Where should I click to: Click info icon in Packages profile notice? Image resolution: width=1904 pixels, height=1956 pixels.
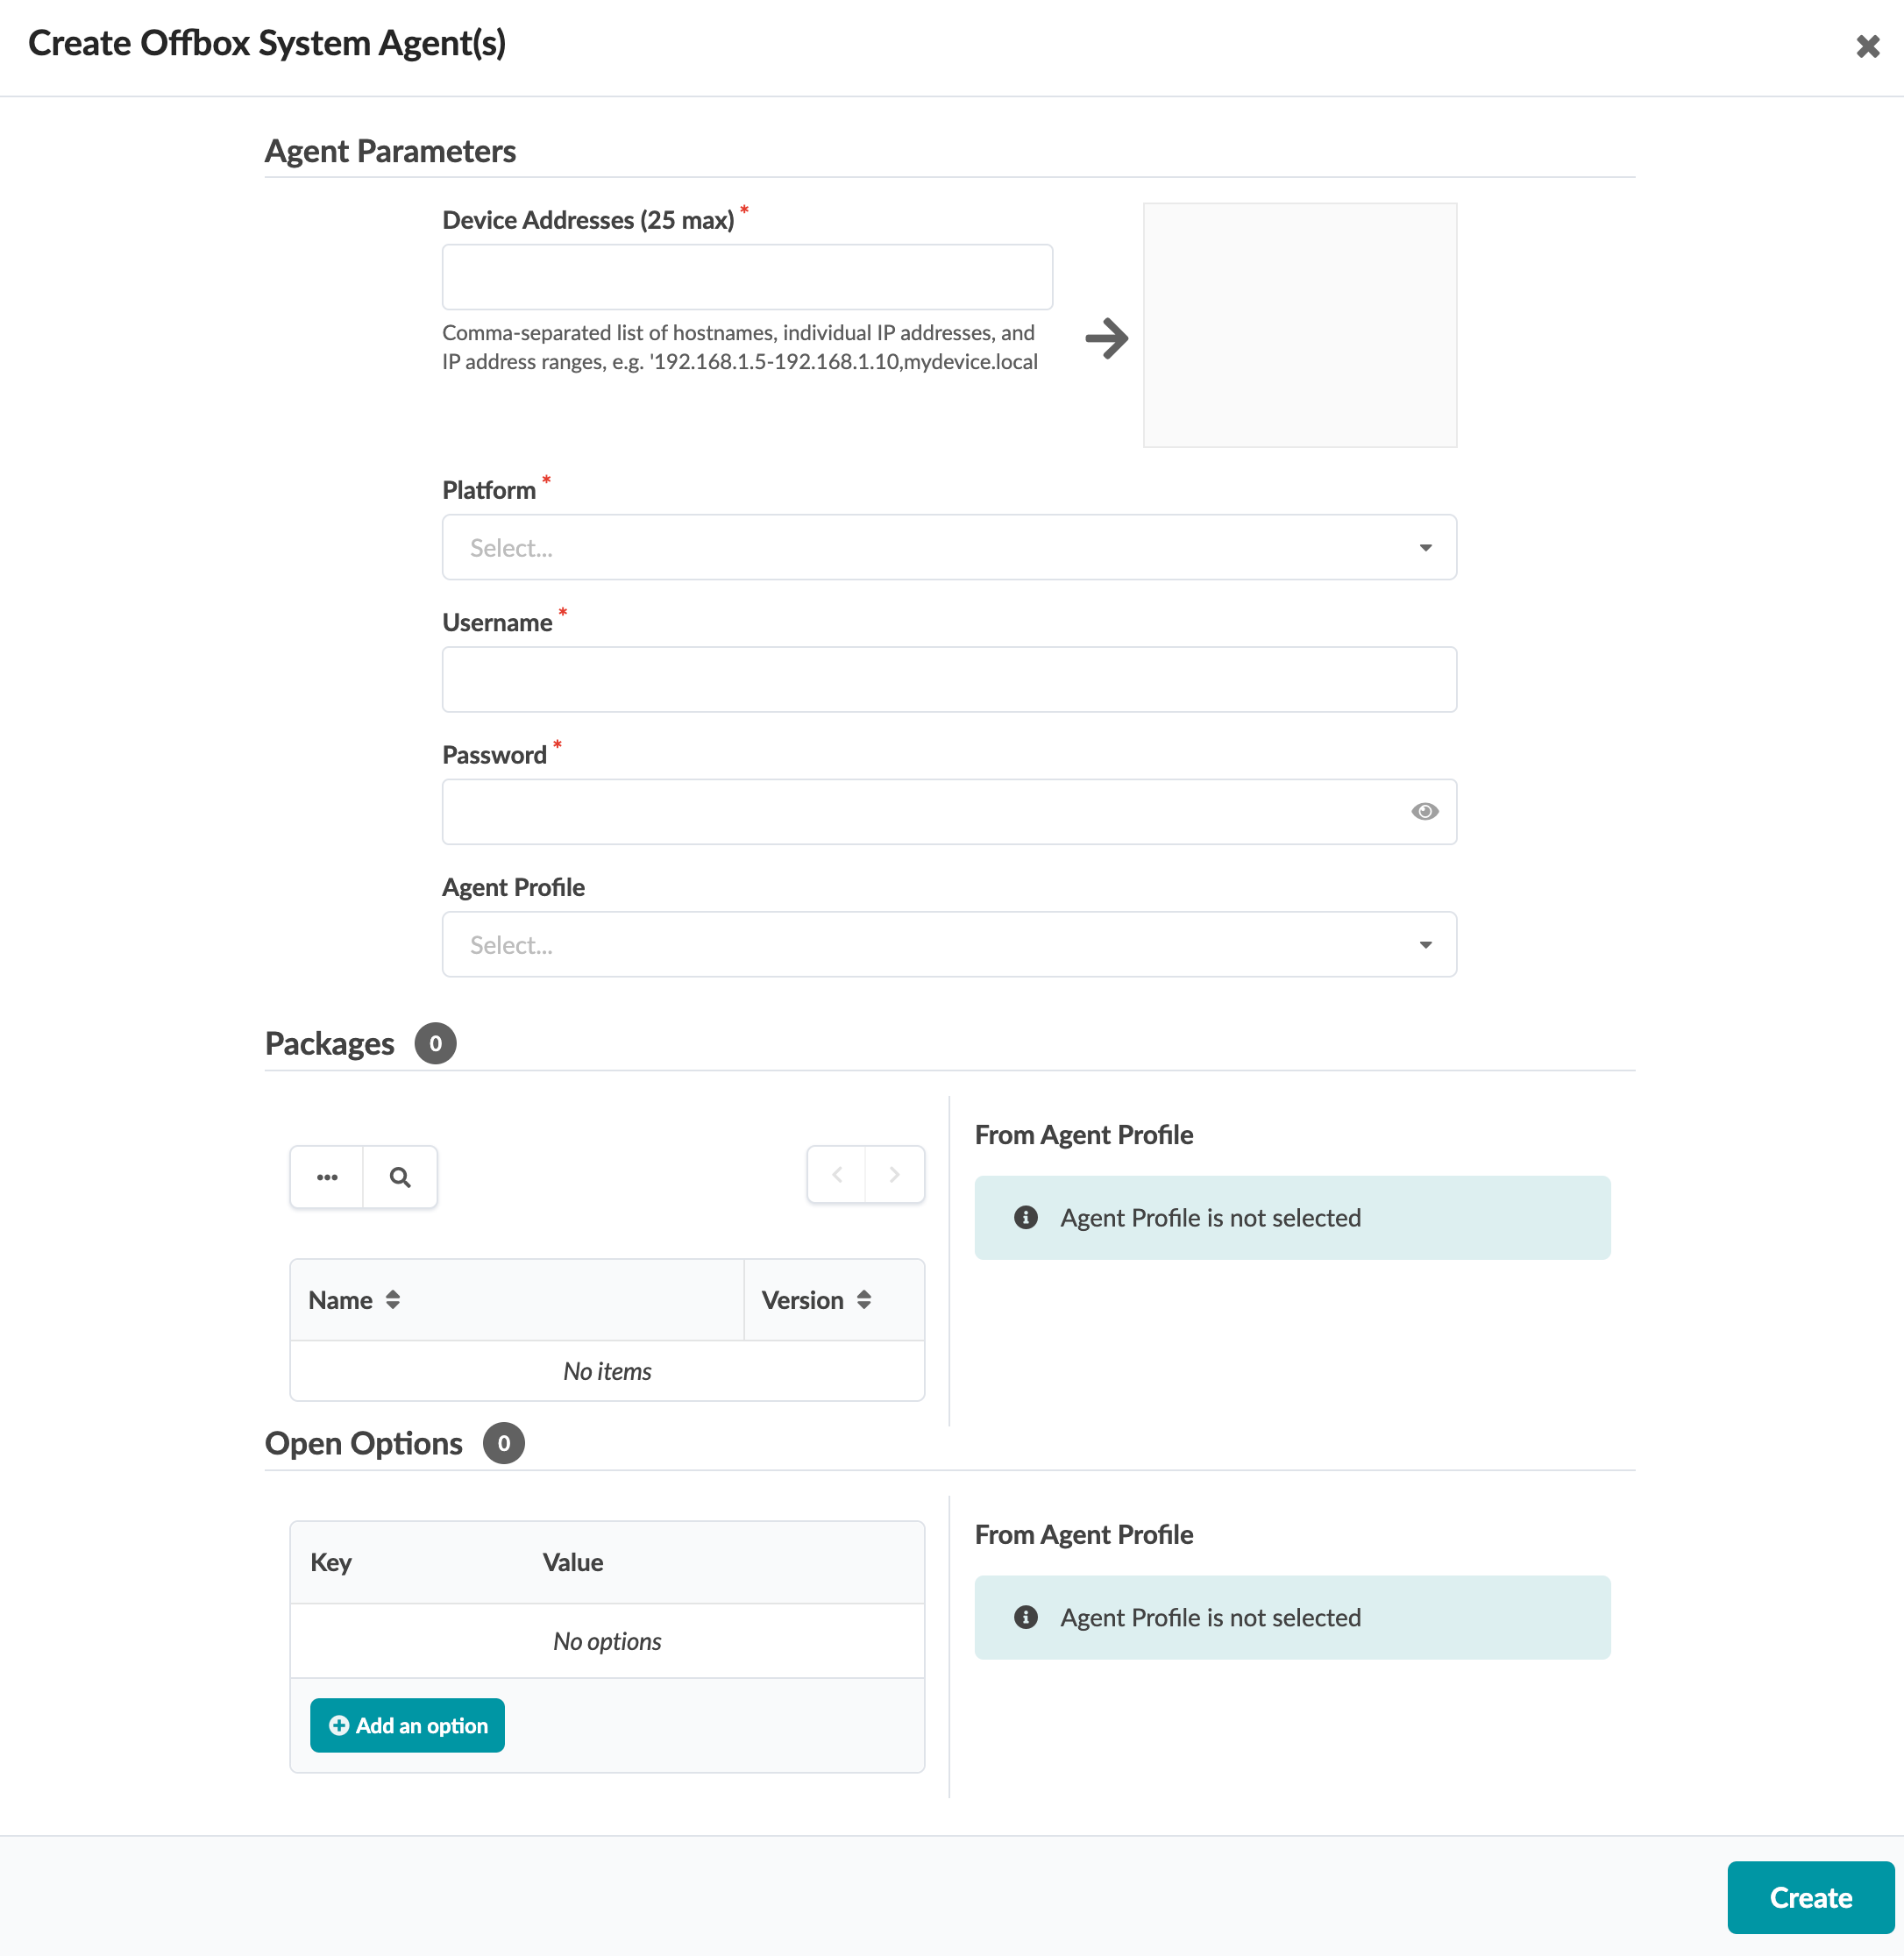click(1025, 1217)
